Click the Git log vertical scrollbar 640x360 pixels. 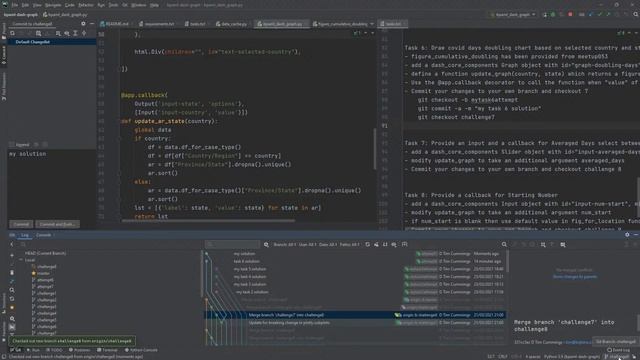pos(507,261)
